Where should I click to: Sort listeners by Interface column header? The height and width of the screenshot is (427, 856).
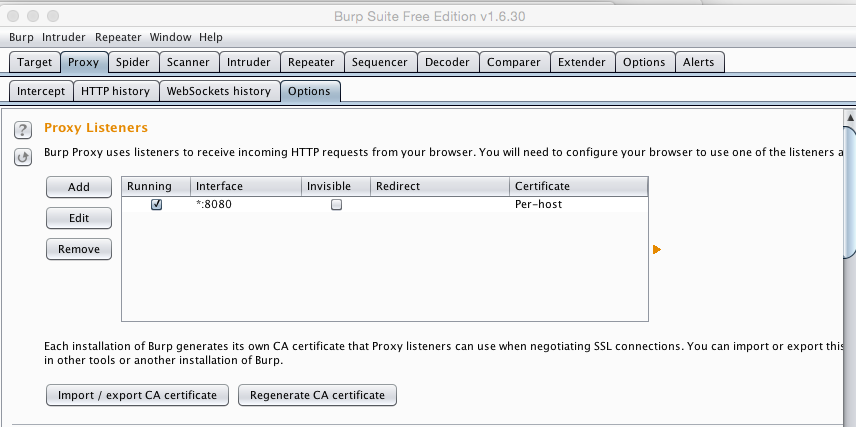click(x=245, y=186)
